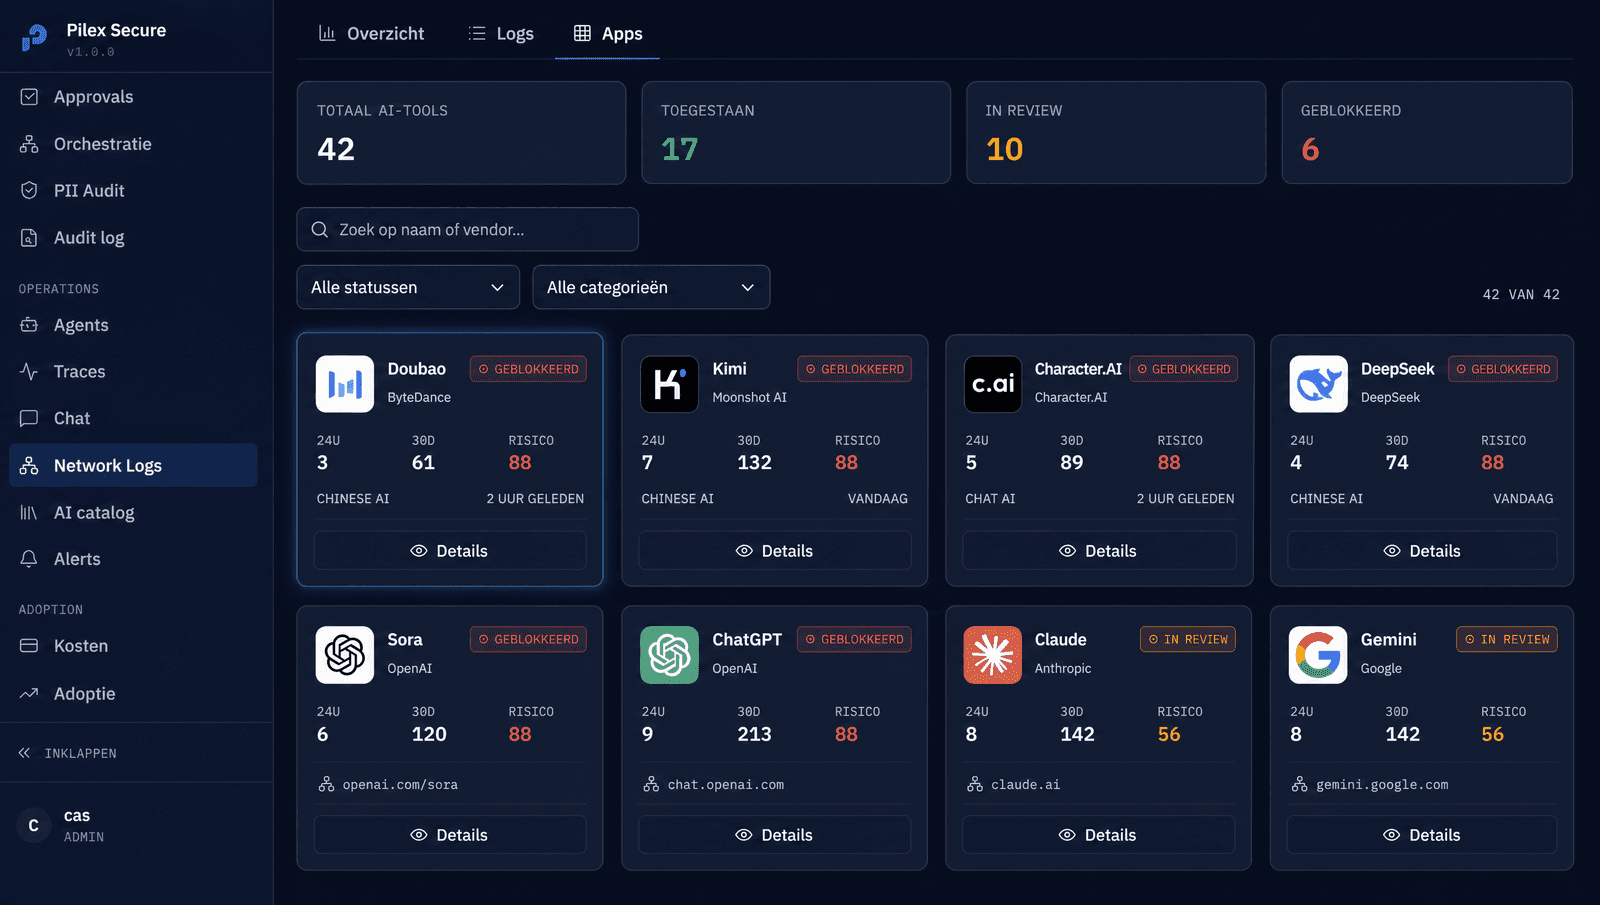
Task: Click the Geblokkeerd badge on Sora
Action: 528,639
